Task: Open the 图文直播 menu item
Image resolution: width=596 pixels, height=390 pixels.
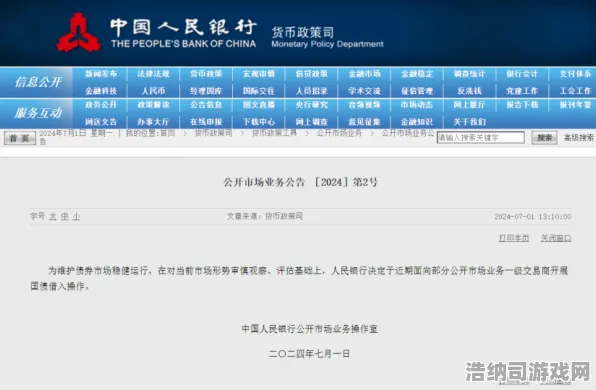Action: (259, 105)
